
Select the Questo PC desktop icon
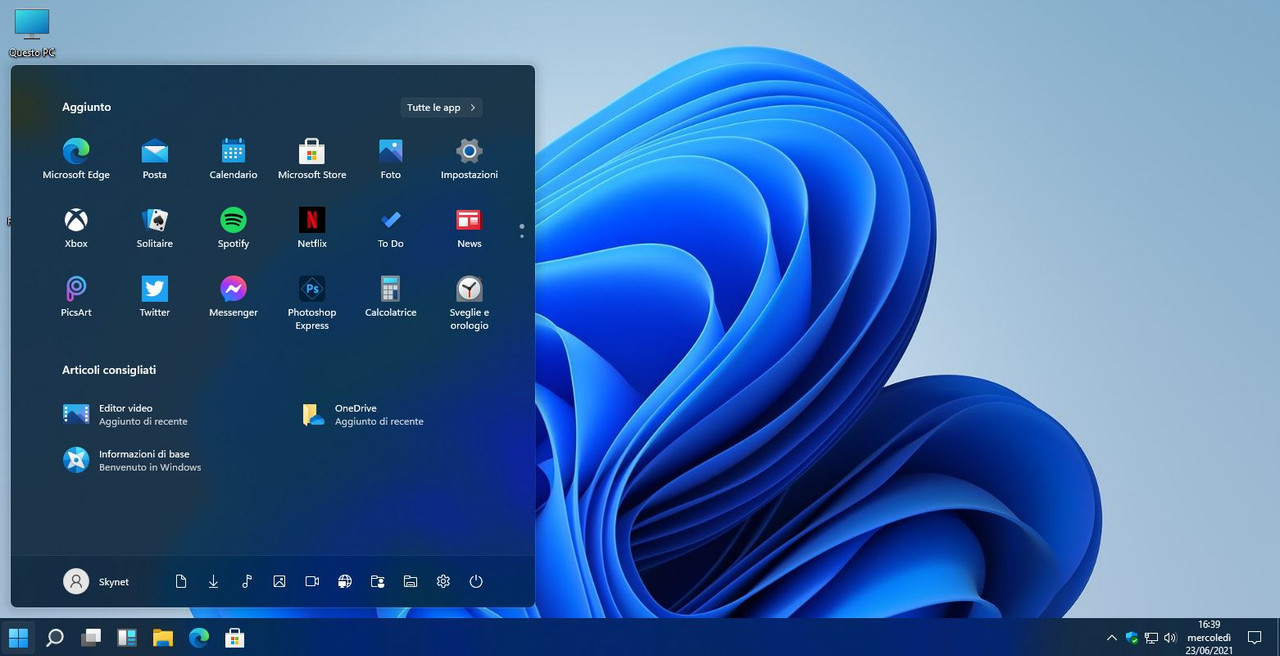coord(32,32)
